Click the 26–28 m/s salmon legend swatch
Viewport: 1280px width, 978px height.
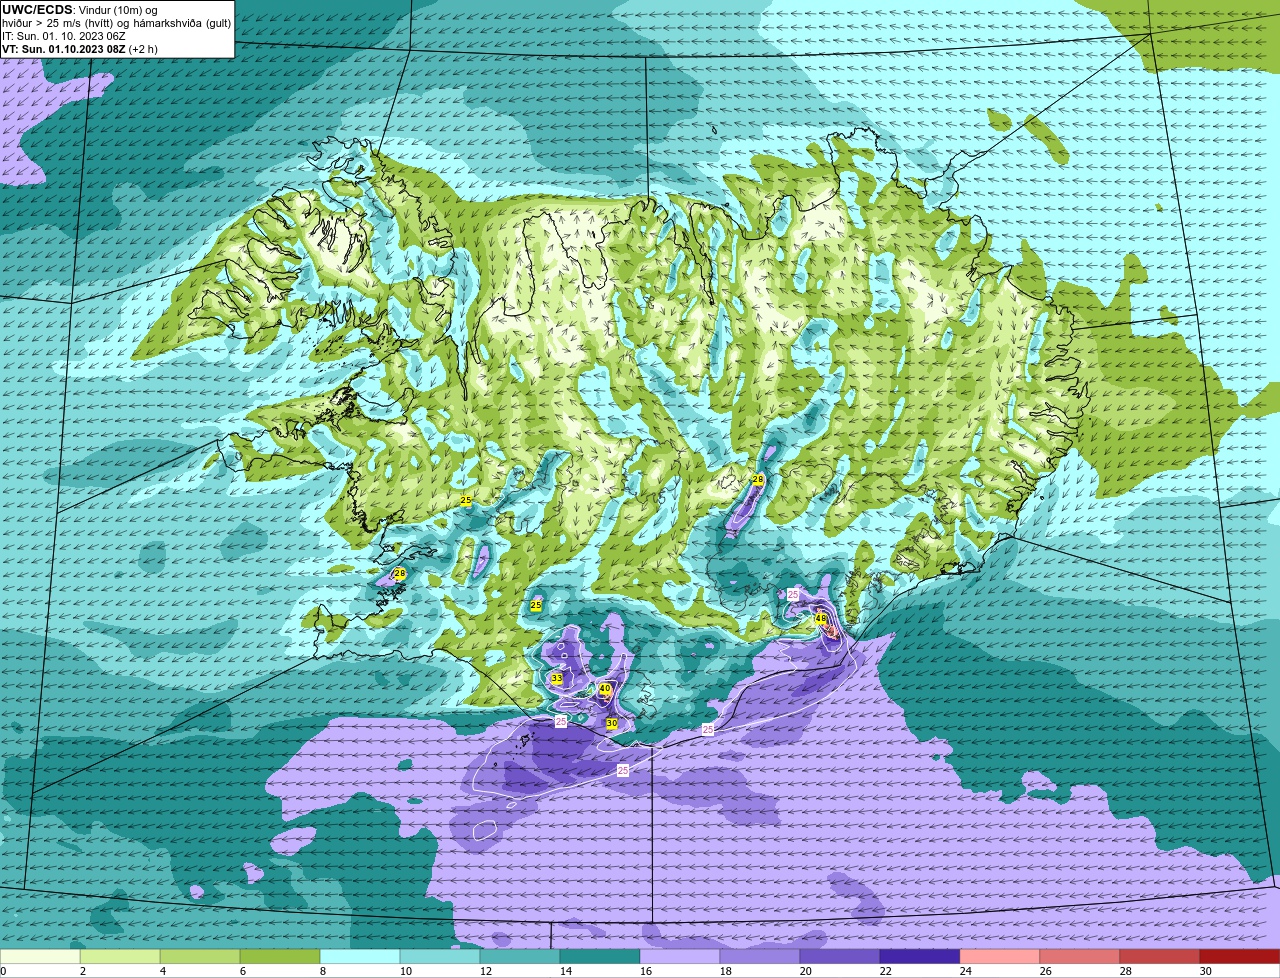click(1080, 957)
